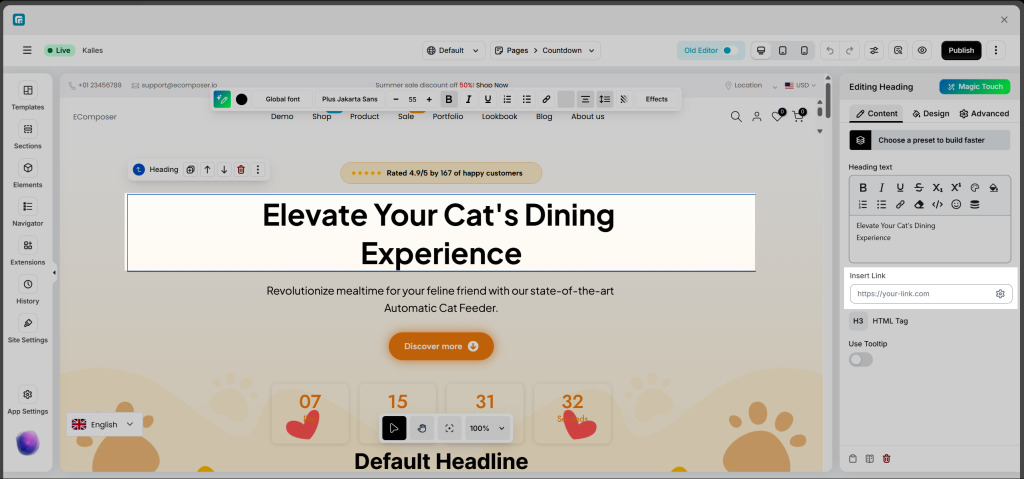This screenshot has width=1024, height=479.
Task: Enable the Use Tooltip switch
Action: click(860, 359)
